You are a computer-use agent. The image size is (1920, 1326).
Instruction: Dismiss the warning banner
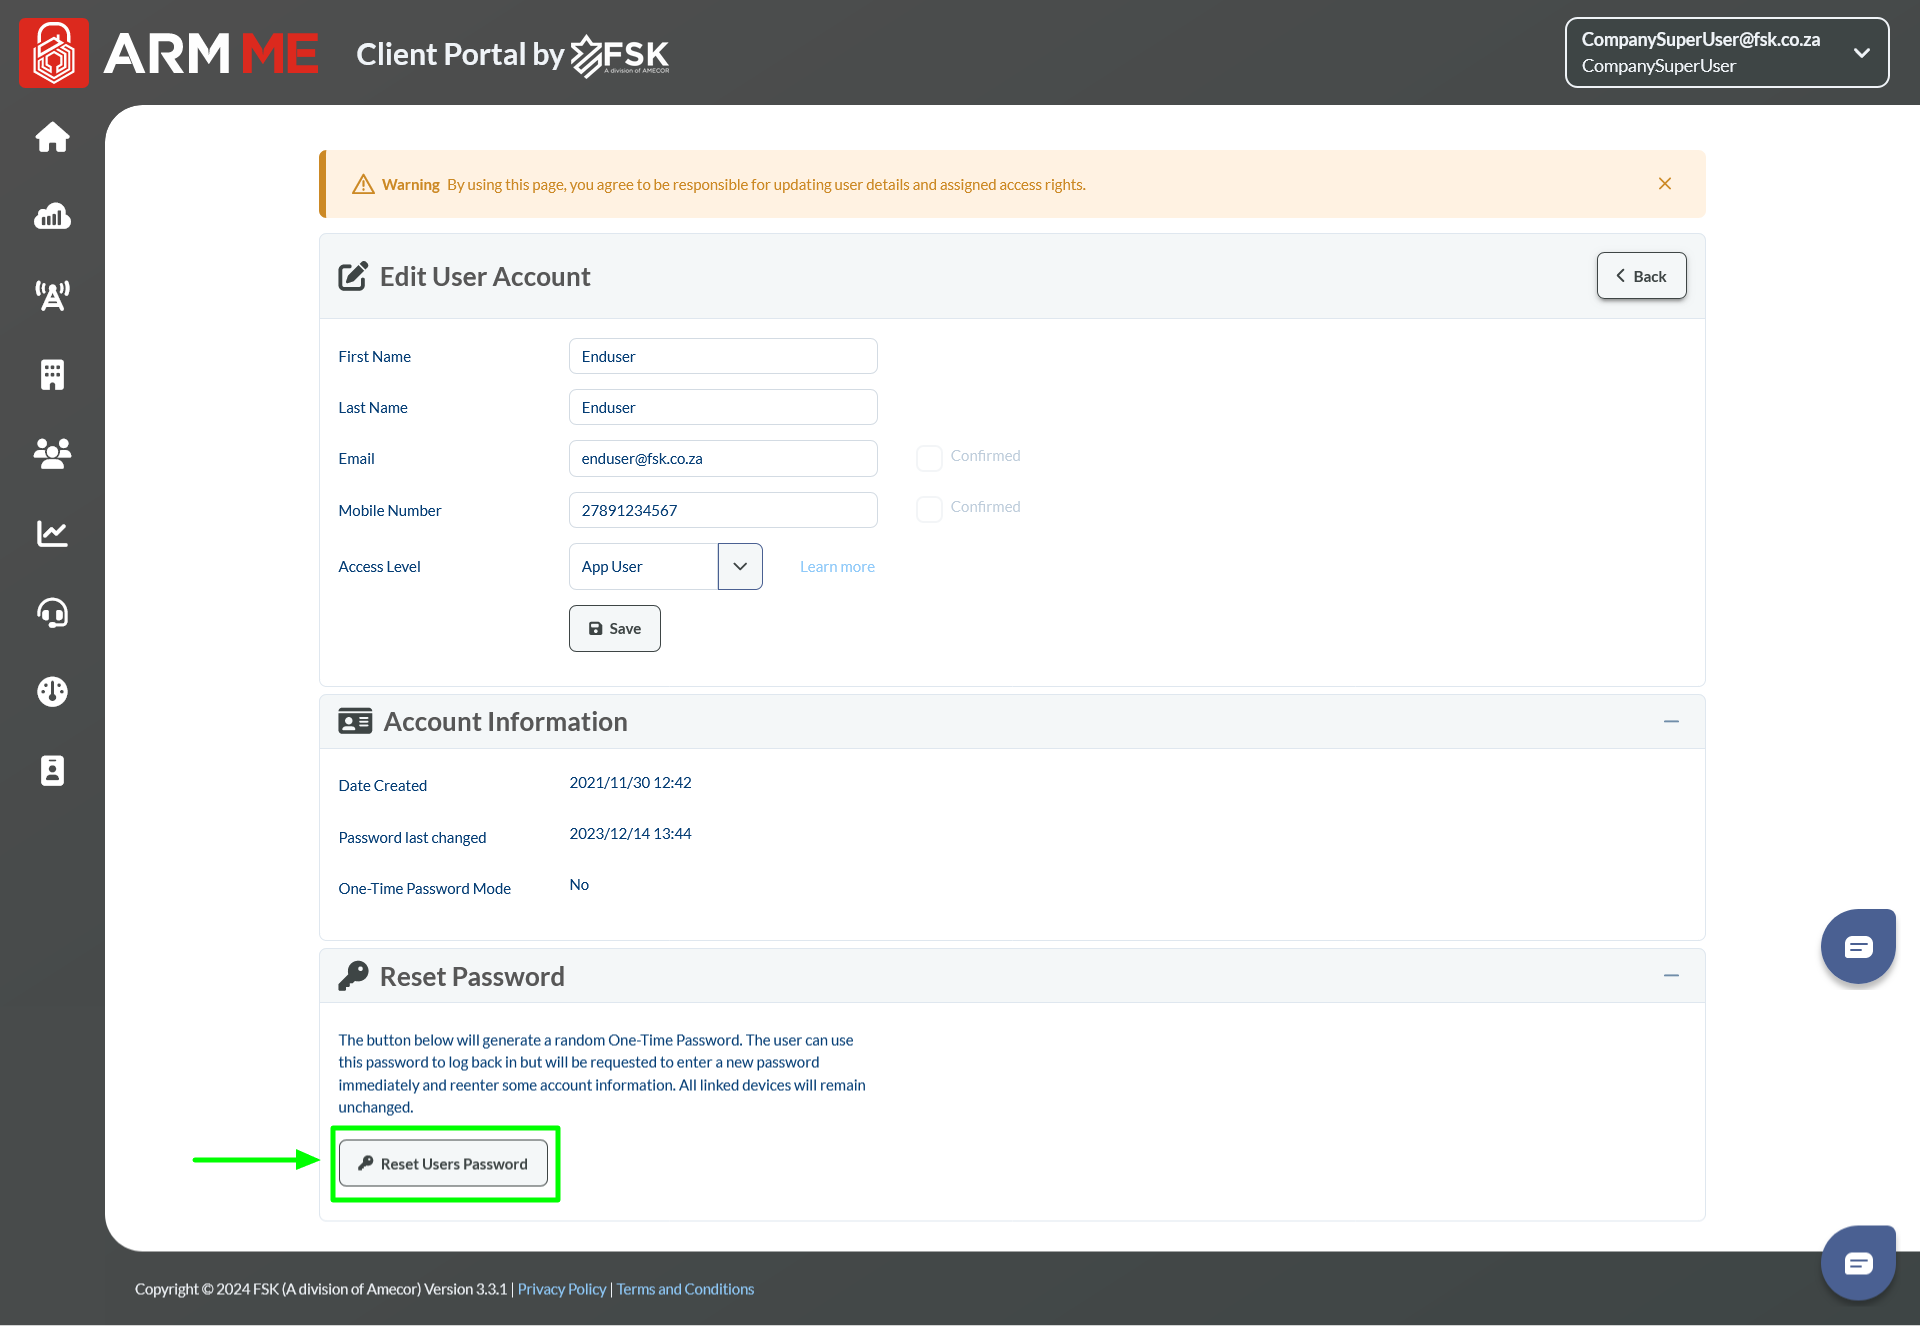1665,184
